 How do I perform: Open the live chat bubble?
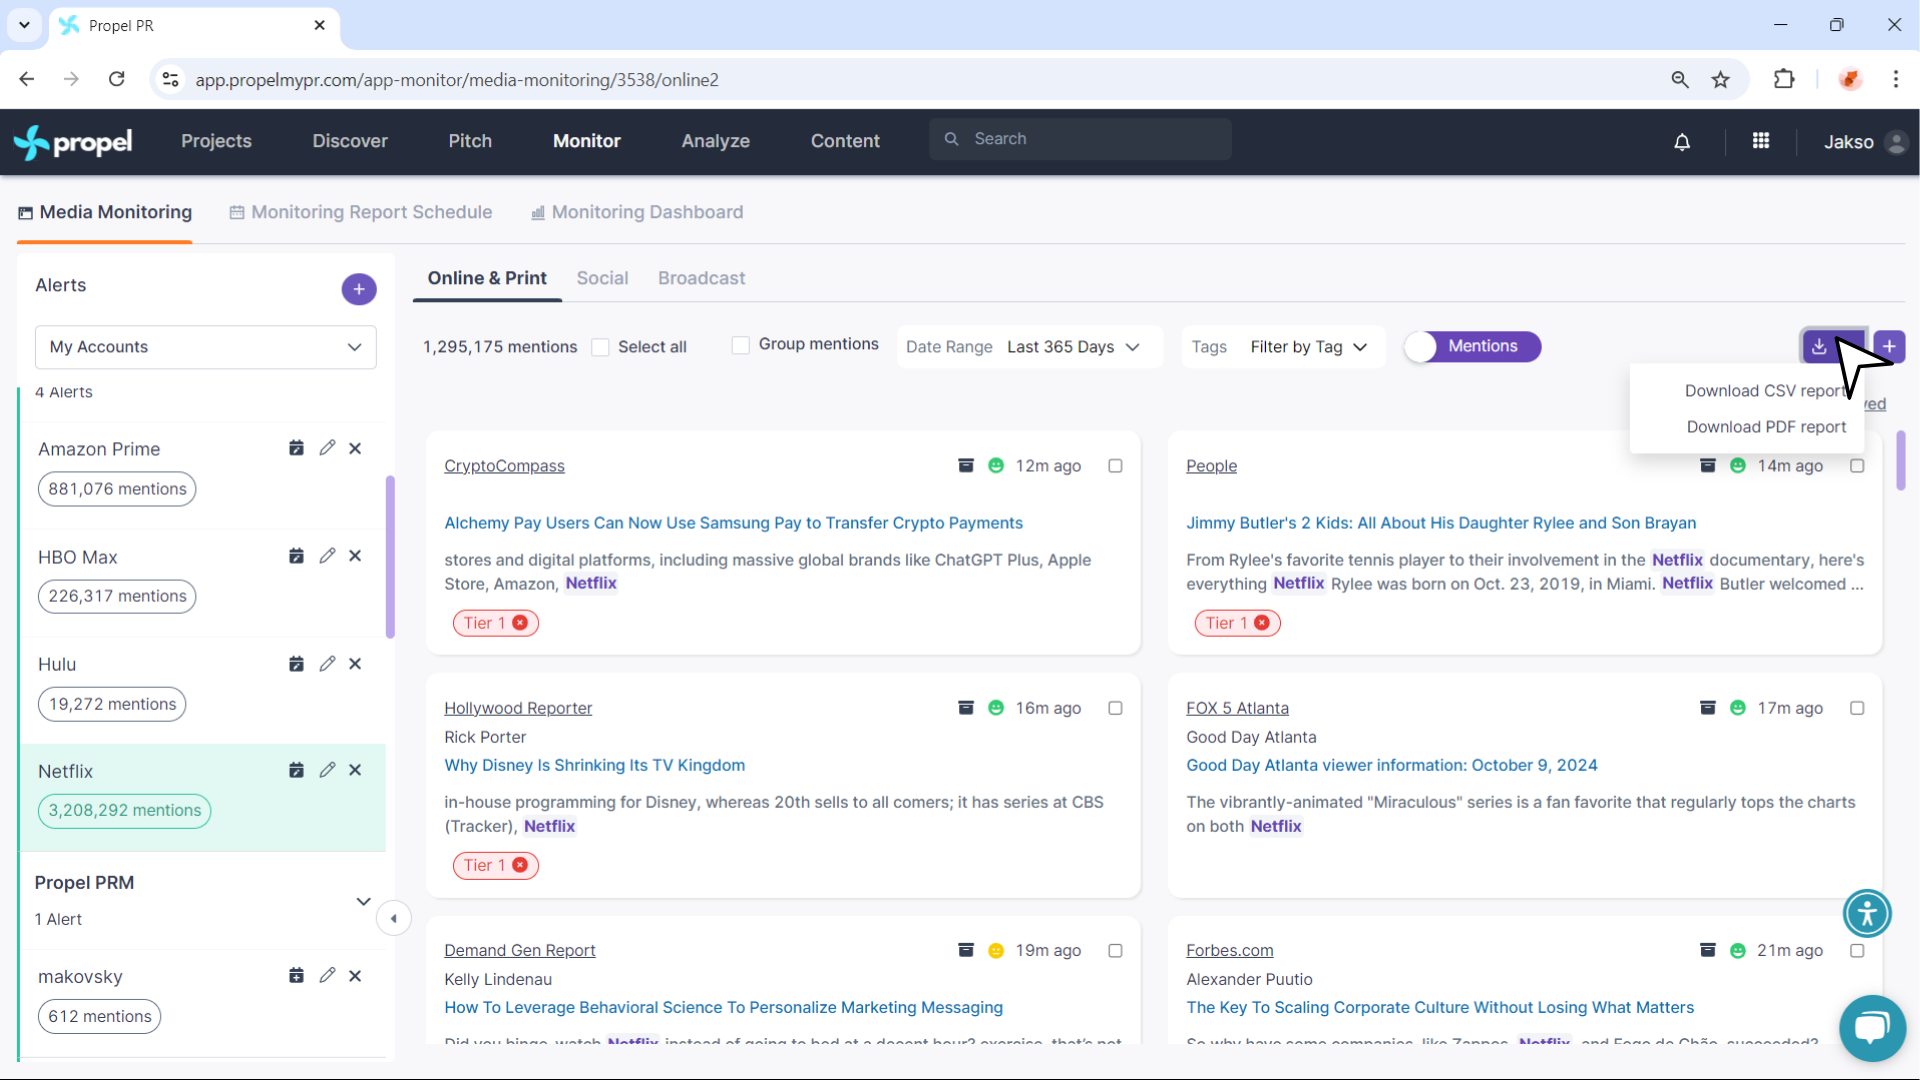(1872, 1027)
